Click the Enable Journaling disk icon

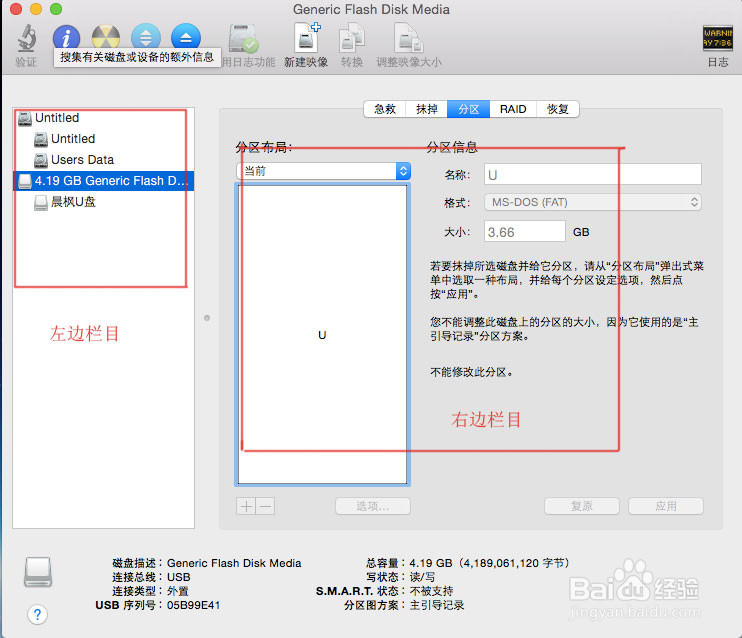[243, 38]
